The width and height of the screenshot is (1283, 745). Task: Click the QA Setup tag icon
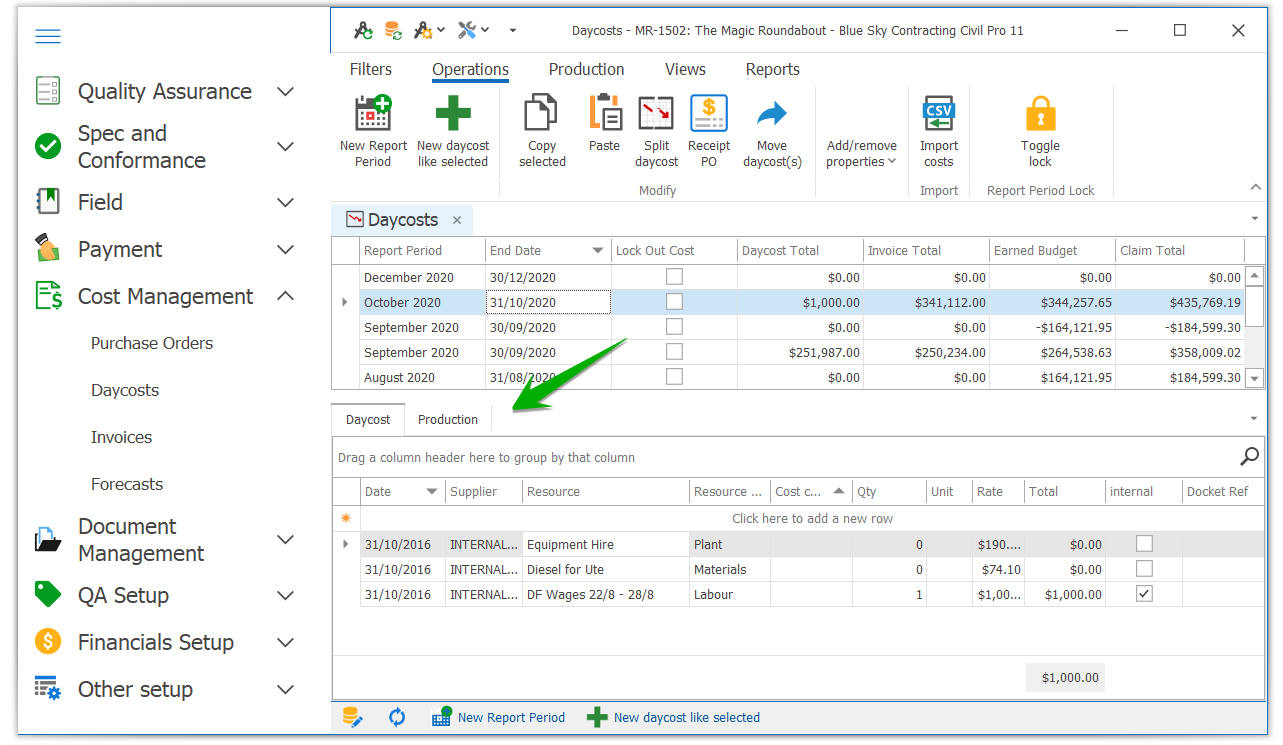pyautogui.click(x=48, y=595)
